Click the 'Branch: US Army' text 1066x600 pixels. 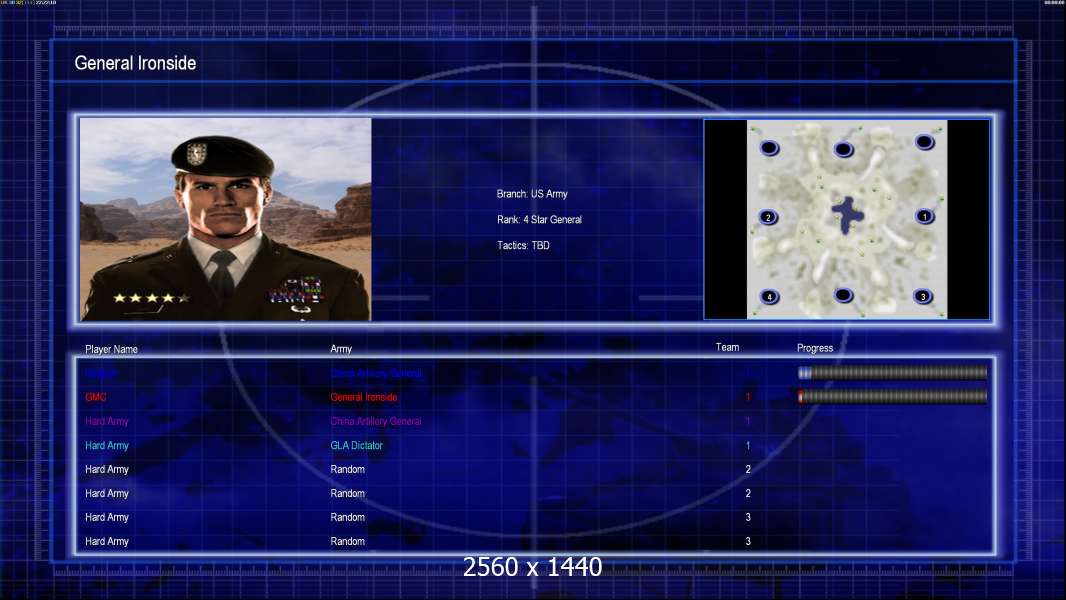532,194
